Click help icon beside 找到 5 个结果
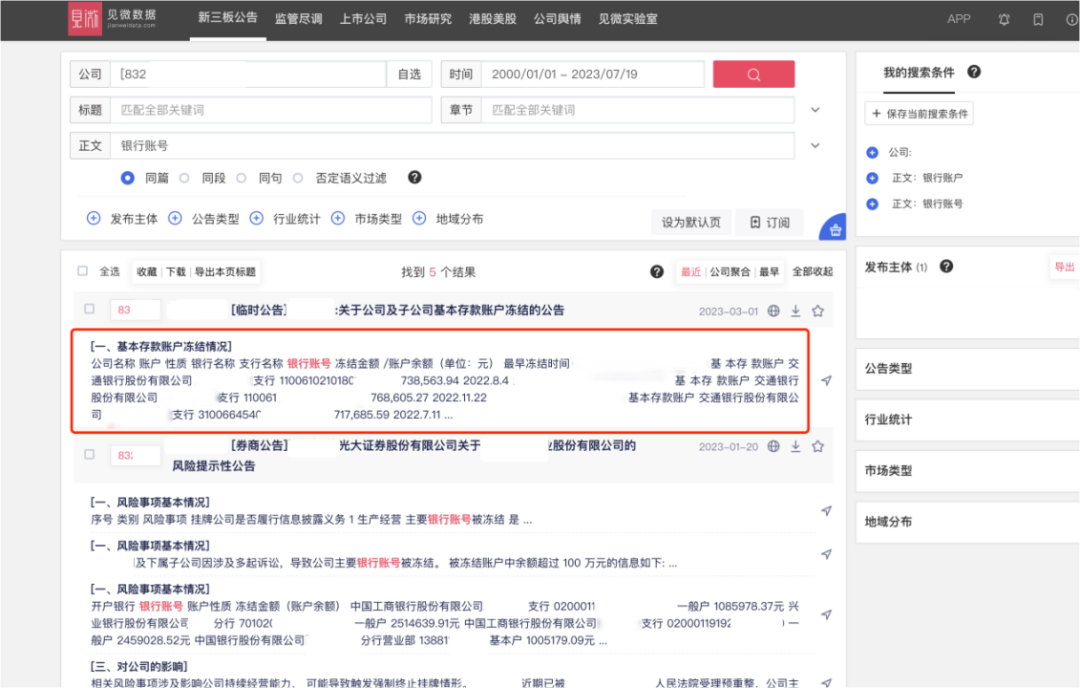This screenshot has height=688, width=1080. coord(656,271)
